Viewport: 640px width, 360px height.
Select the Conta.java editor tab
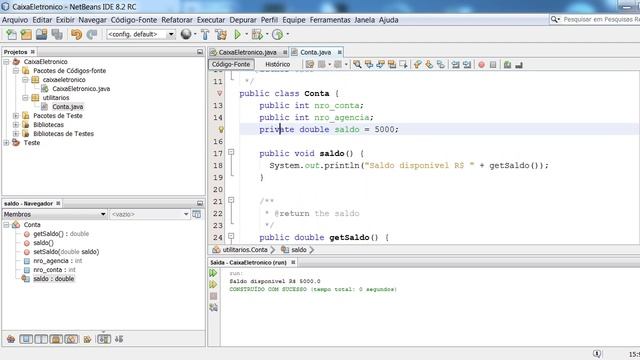point(316,52)
